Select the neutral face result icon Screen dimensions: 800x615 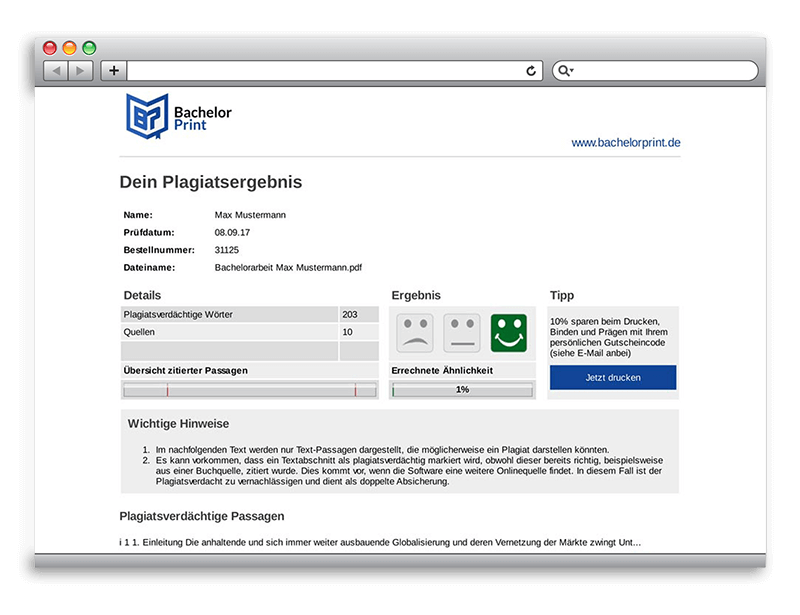462,333
